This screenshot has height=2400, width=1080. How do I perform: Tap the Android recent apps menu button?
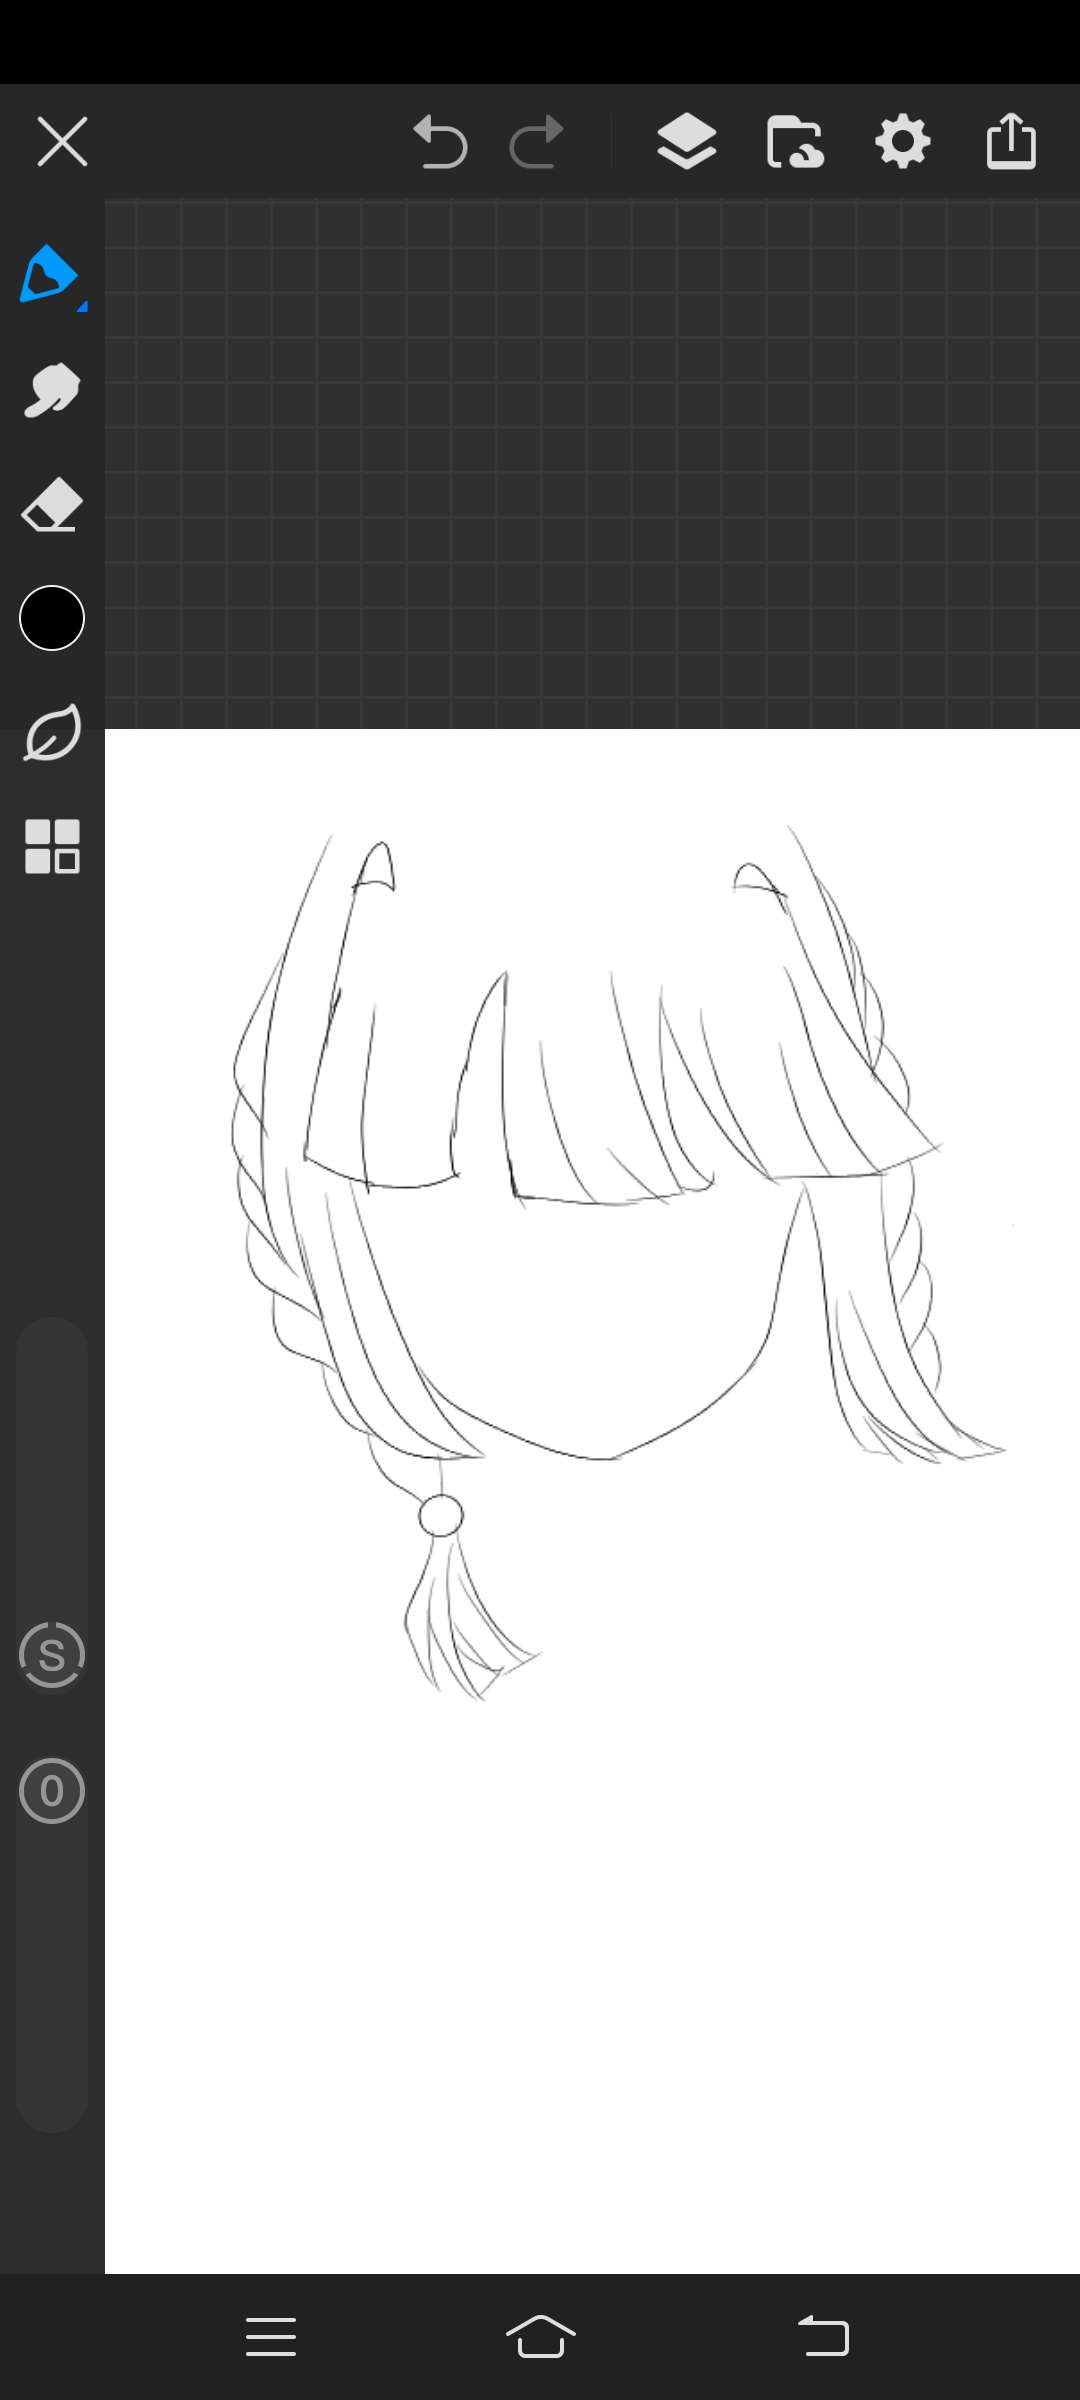click(x=271, y=2337)
